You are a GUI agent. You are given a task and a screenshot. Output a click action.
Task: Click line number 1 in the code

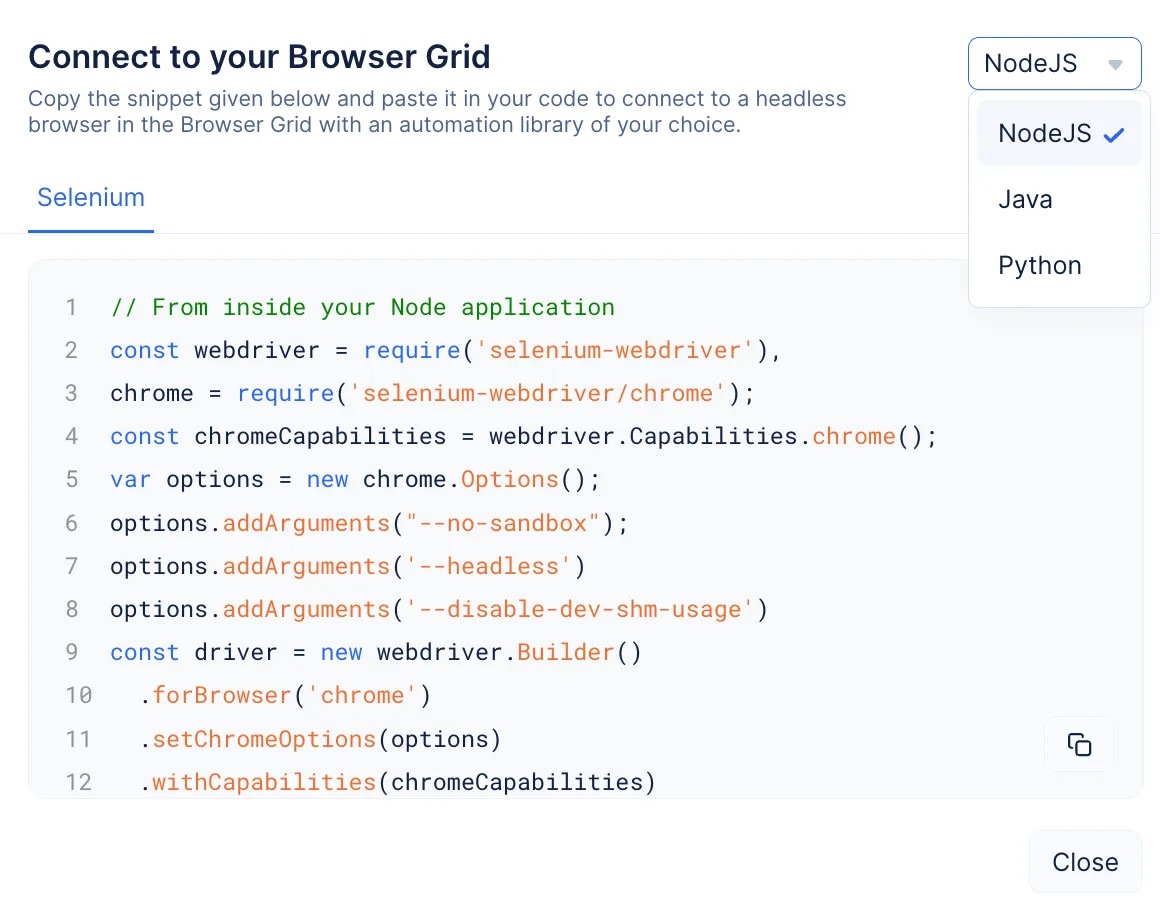point(71,307)
